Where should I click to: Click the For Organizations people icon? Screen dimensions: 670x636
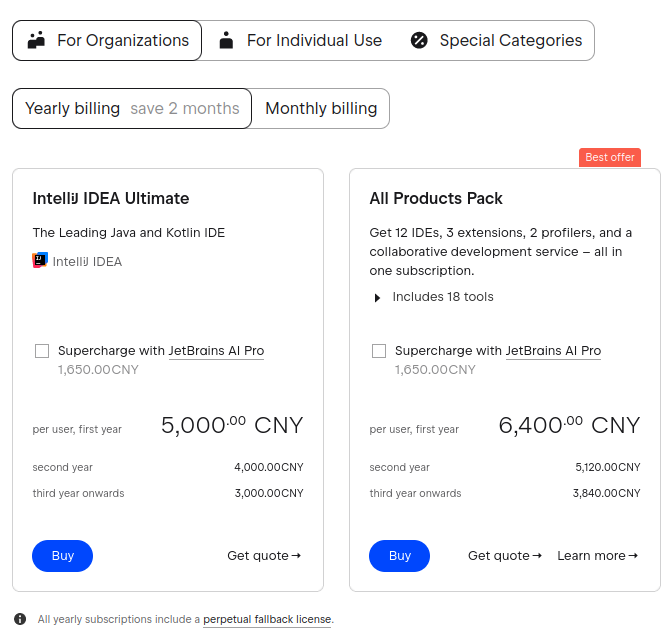tap(37, 41)
